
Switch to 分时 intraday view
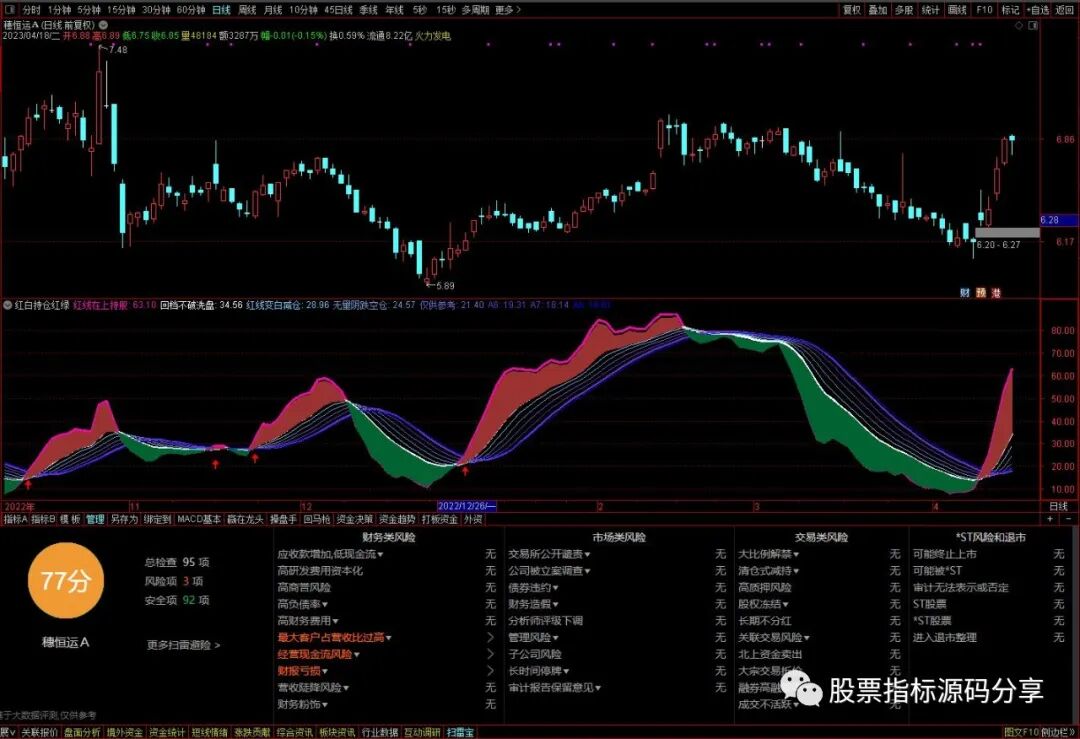tap(32, 10)
